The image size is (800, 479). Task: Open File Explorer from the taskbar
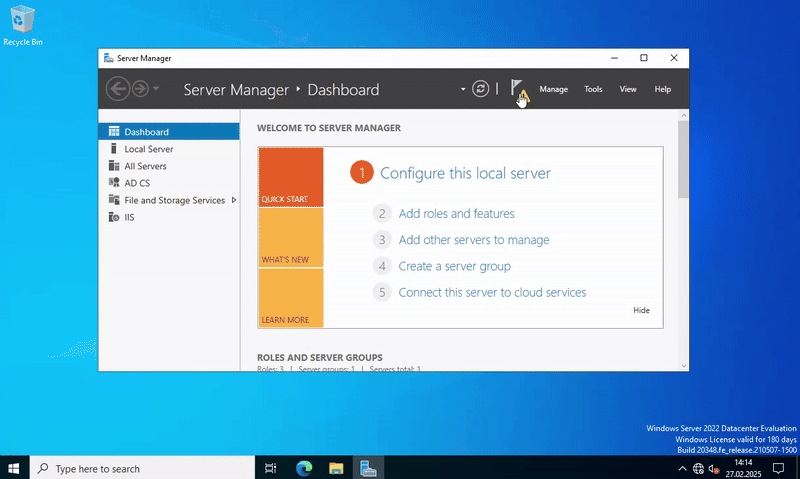(336, 468)
